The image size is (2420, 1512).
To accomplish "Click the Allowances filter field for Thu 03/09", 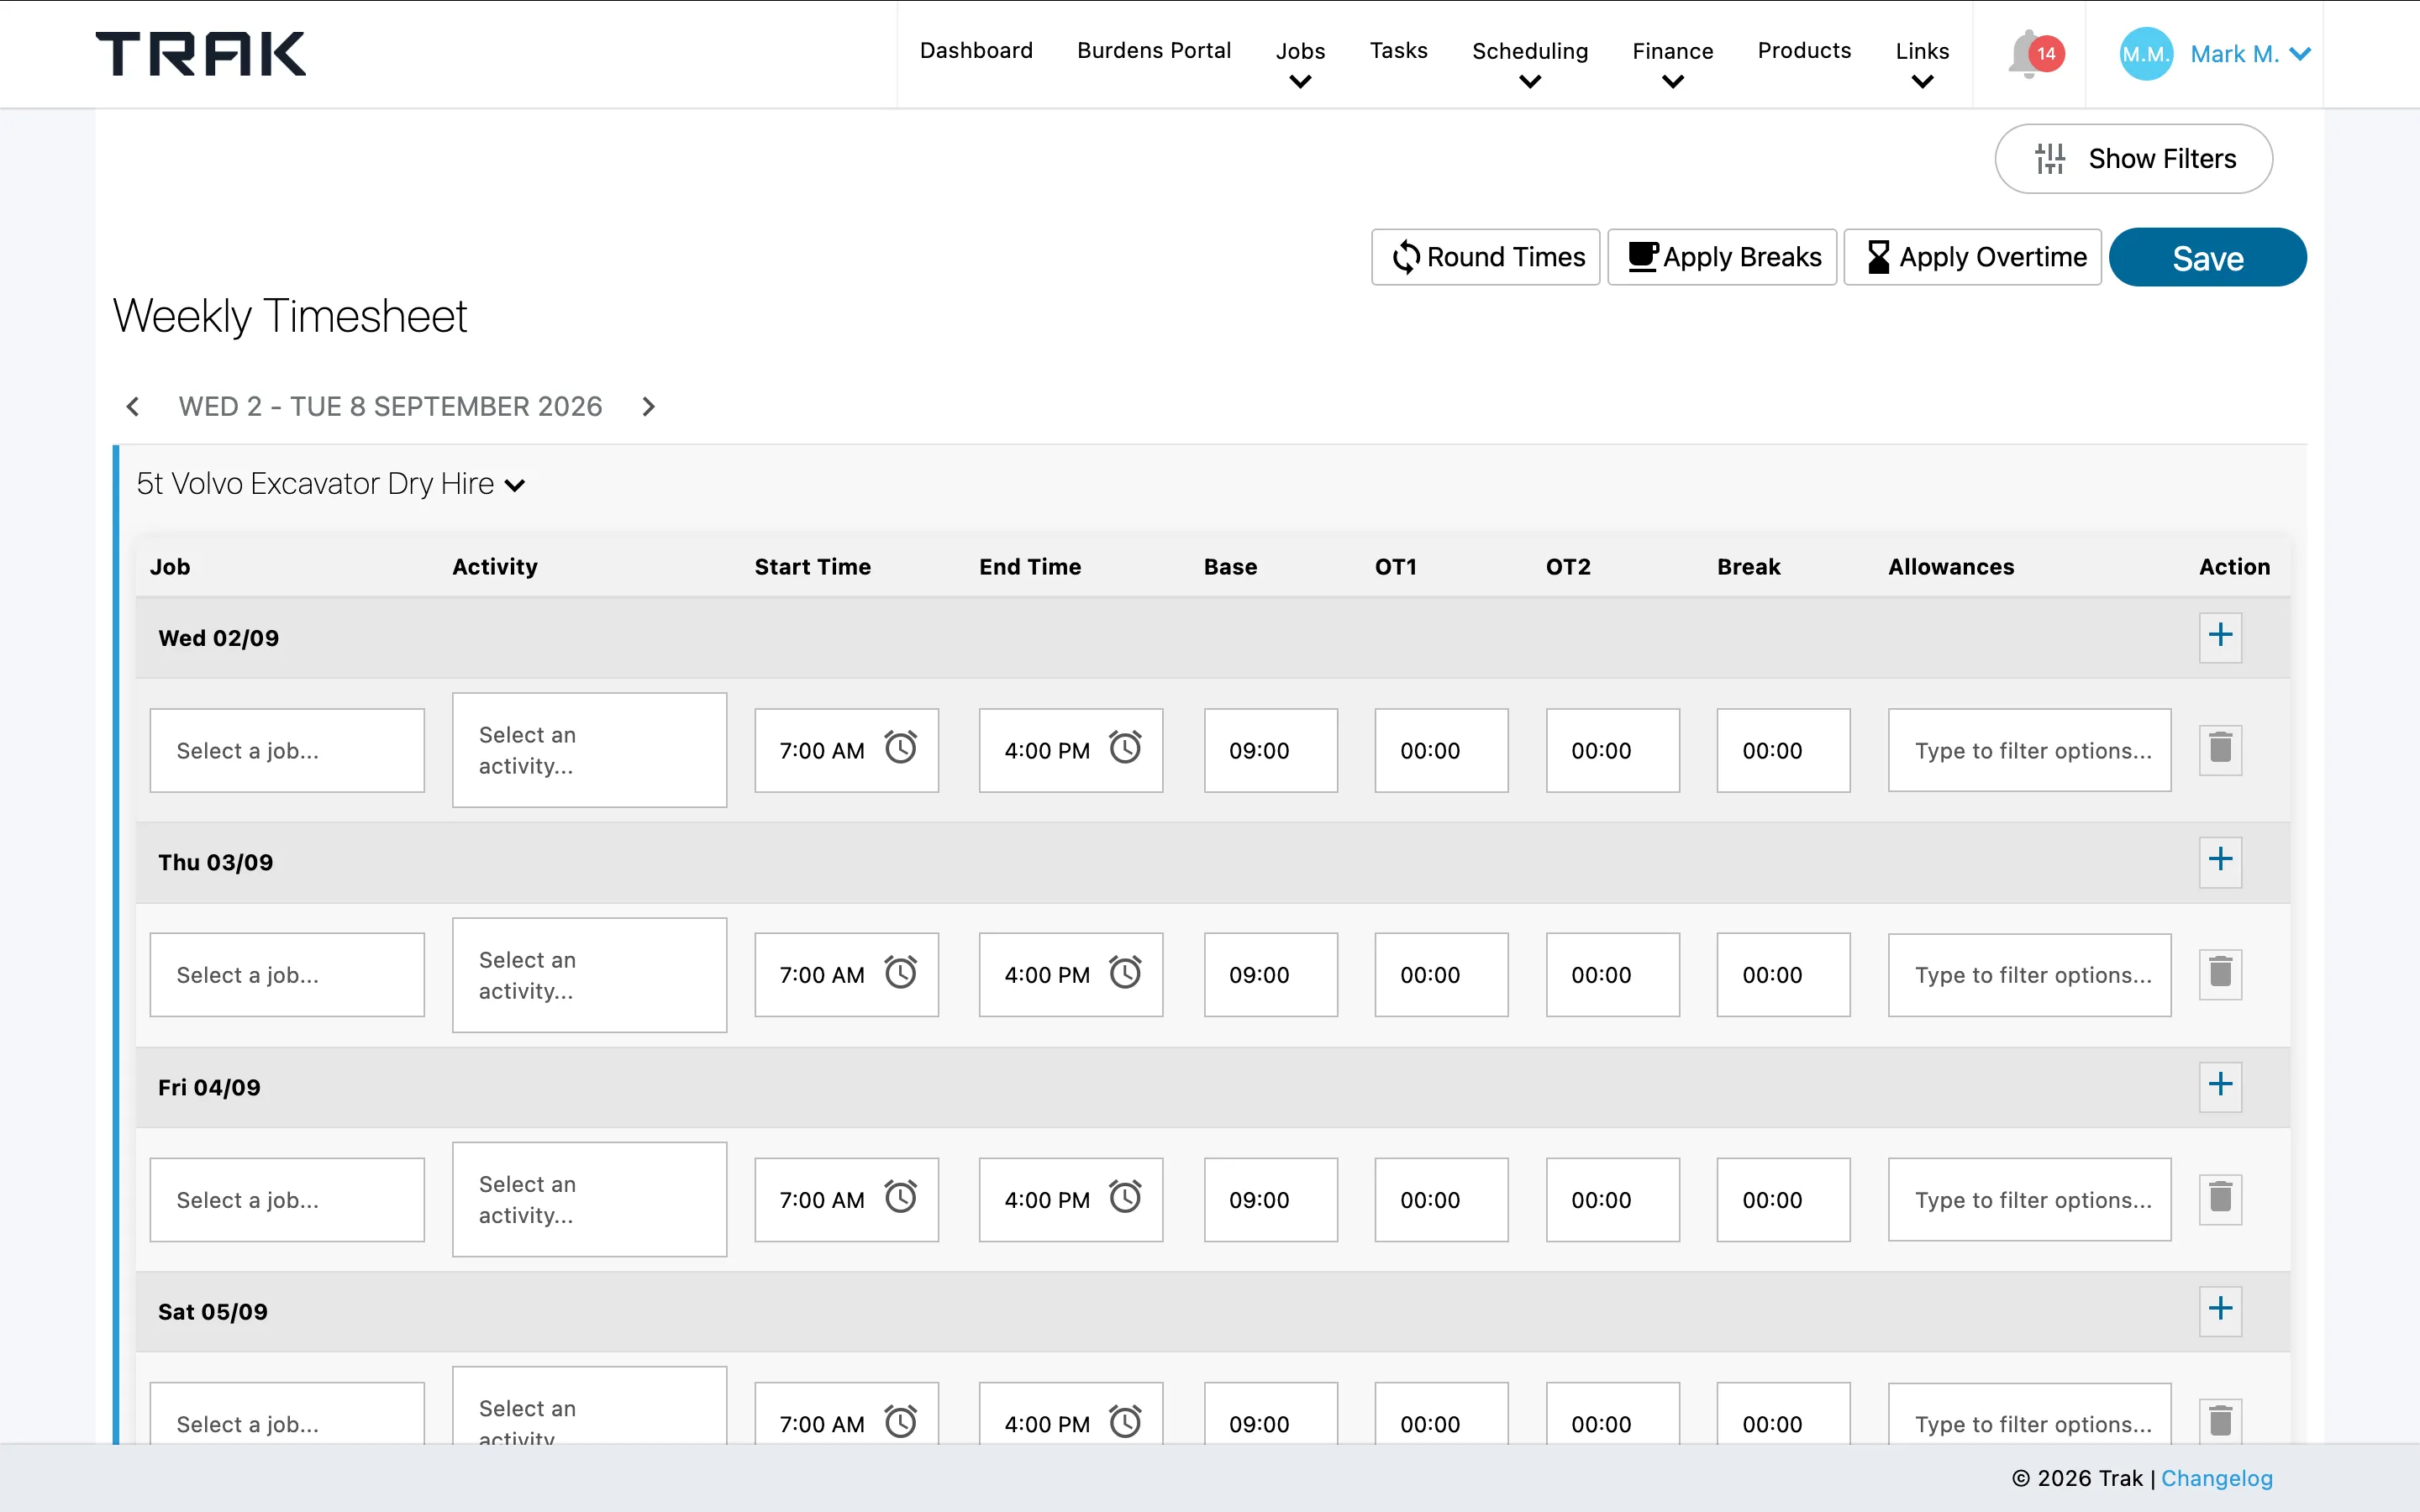I will 2029,975.
